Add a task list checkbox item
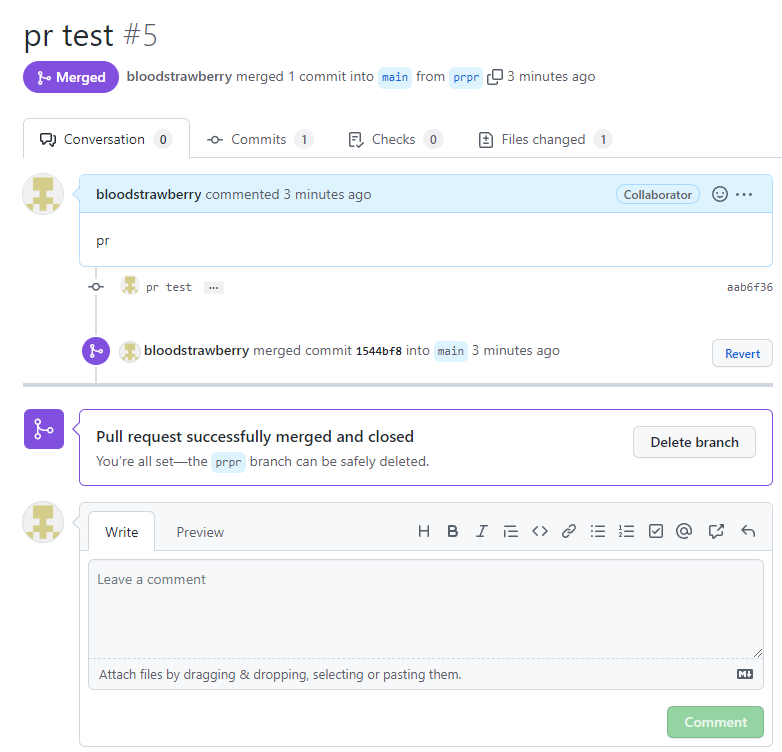The image size is (782, 752). pyautogui.click(x=656, y=531)
